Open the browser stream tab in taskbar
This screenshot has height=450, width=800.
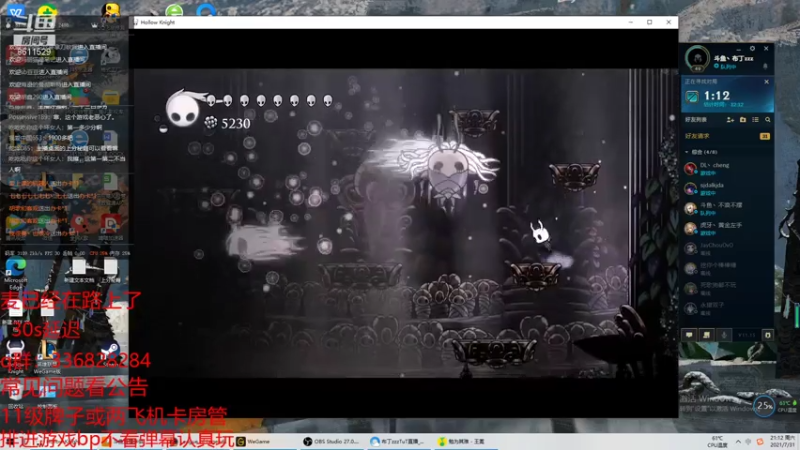tap(398, 442)
